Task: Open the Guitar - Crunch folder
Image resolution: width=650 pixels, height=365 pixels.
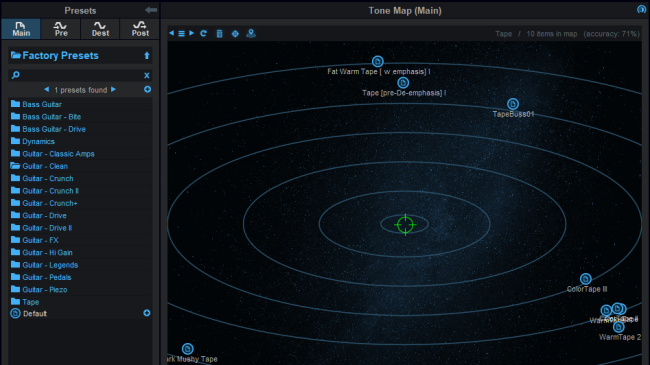Action: (42, 178)
